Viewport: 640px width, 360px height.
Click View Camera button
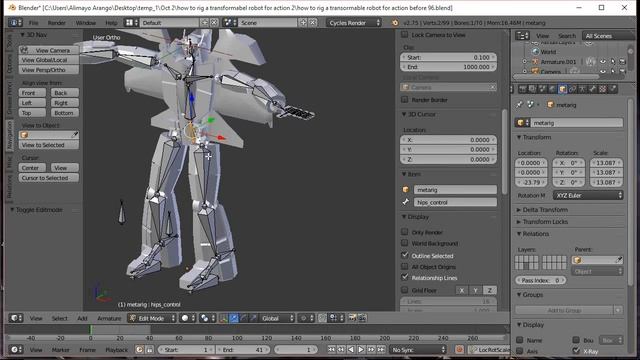[x=49, y=50]
